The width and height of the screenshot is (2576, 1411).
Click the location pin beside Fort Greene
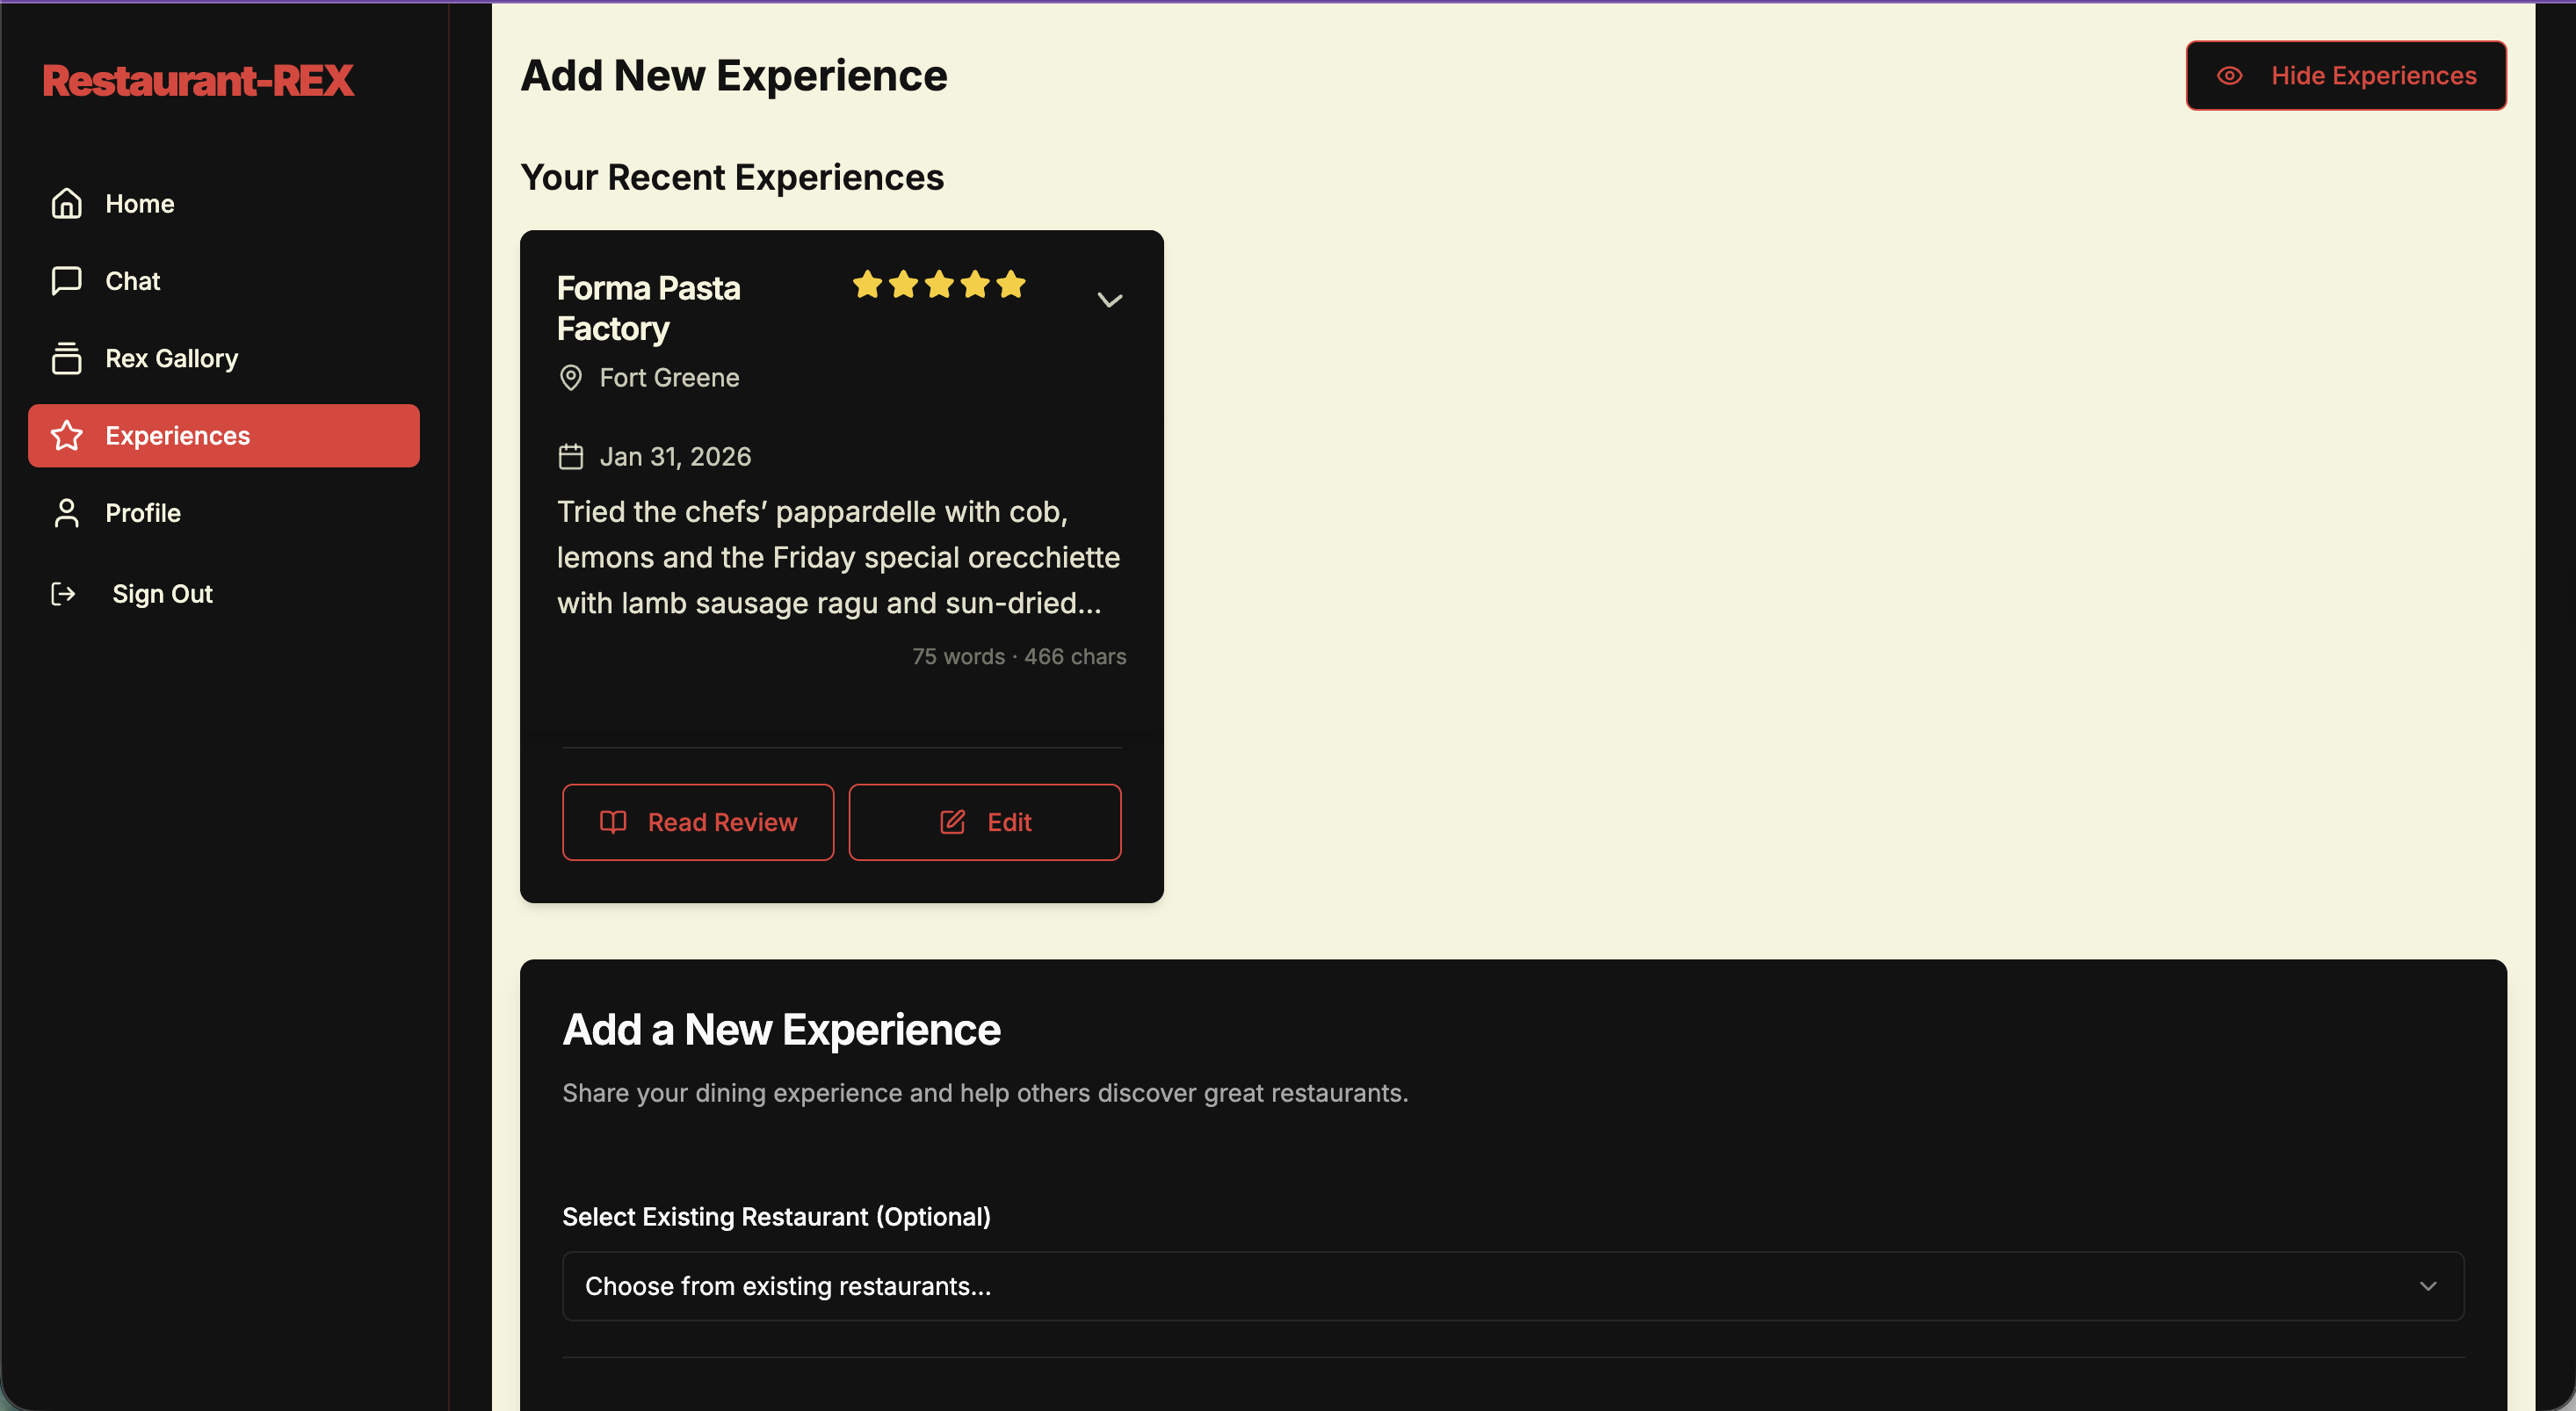(x=570, y=378)
